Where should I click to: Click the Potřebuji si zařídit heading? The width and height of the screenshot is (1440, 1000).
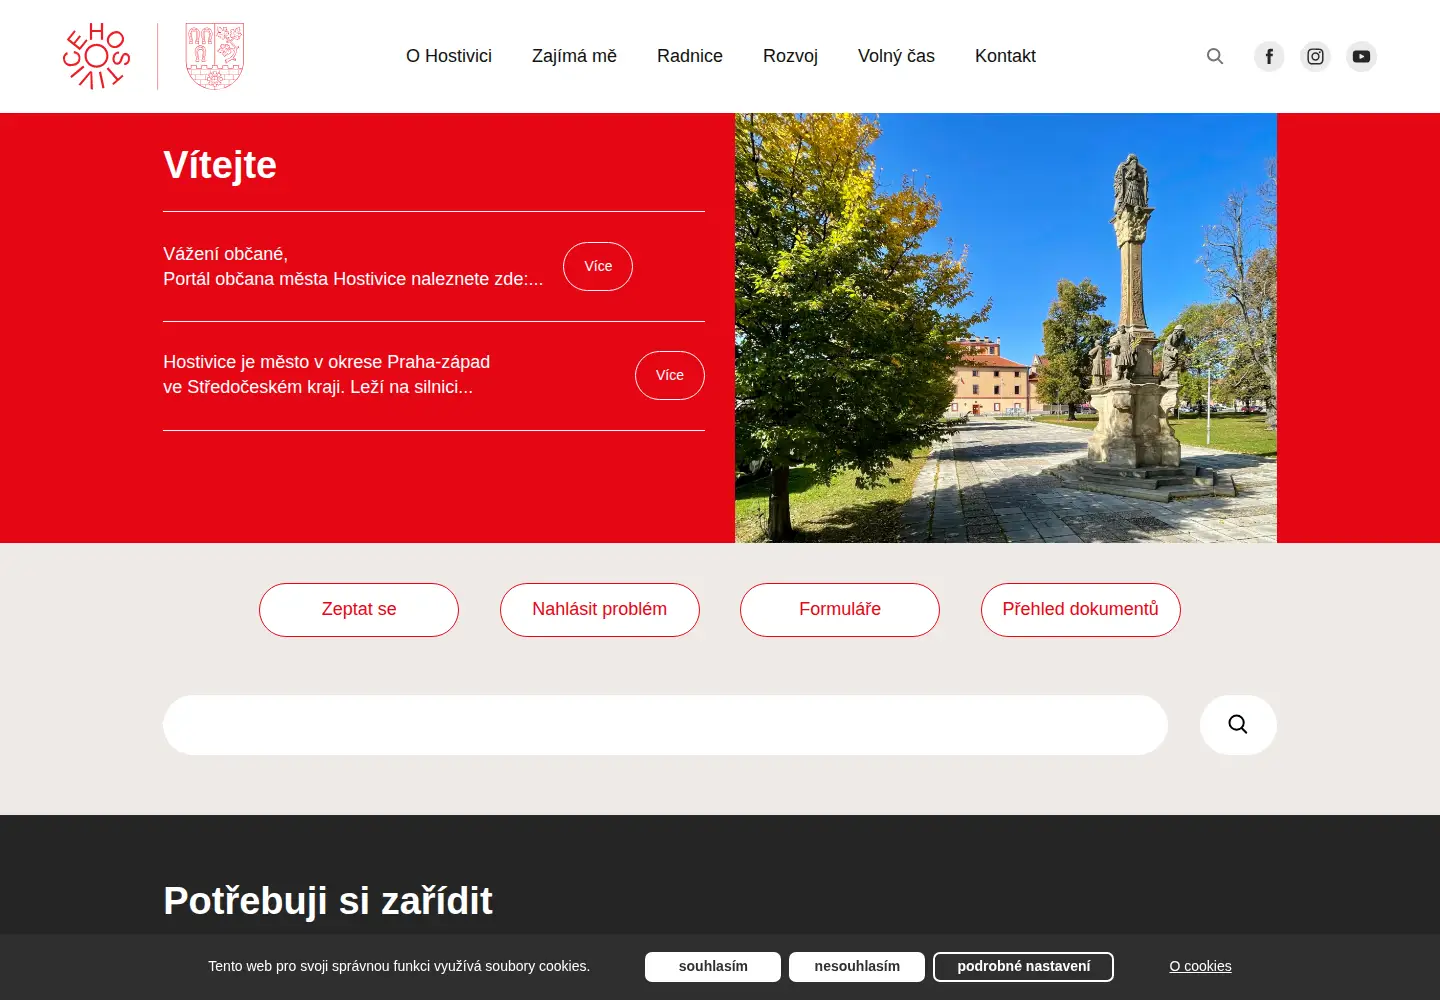tap(328, 901)
